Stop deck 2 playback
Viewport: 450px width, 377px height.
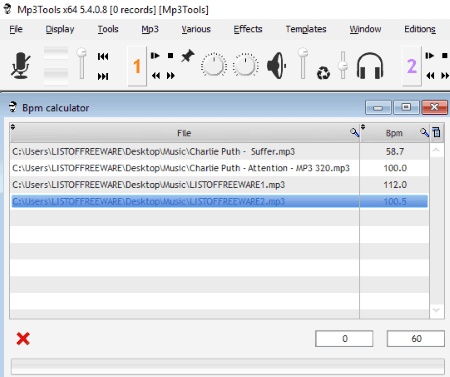coord(445,56)
